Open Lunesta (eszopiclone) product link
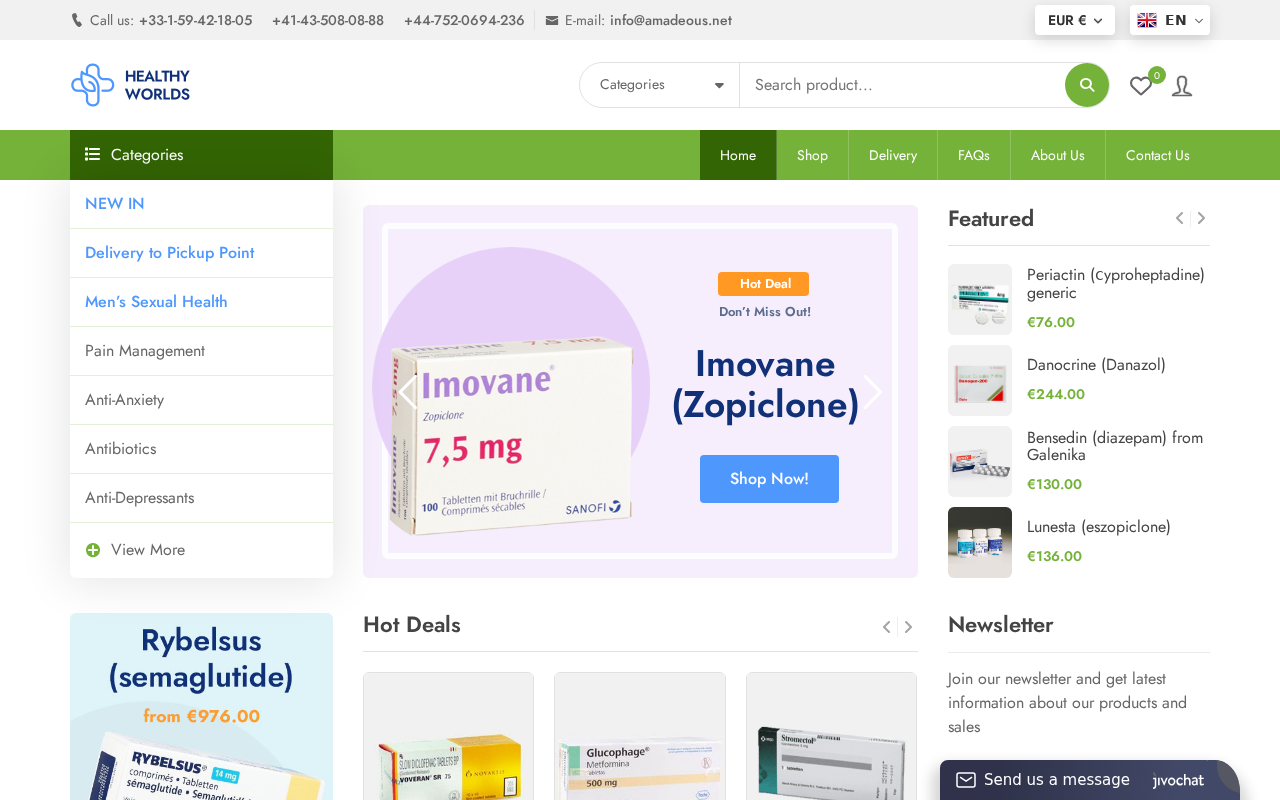 1099,527
